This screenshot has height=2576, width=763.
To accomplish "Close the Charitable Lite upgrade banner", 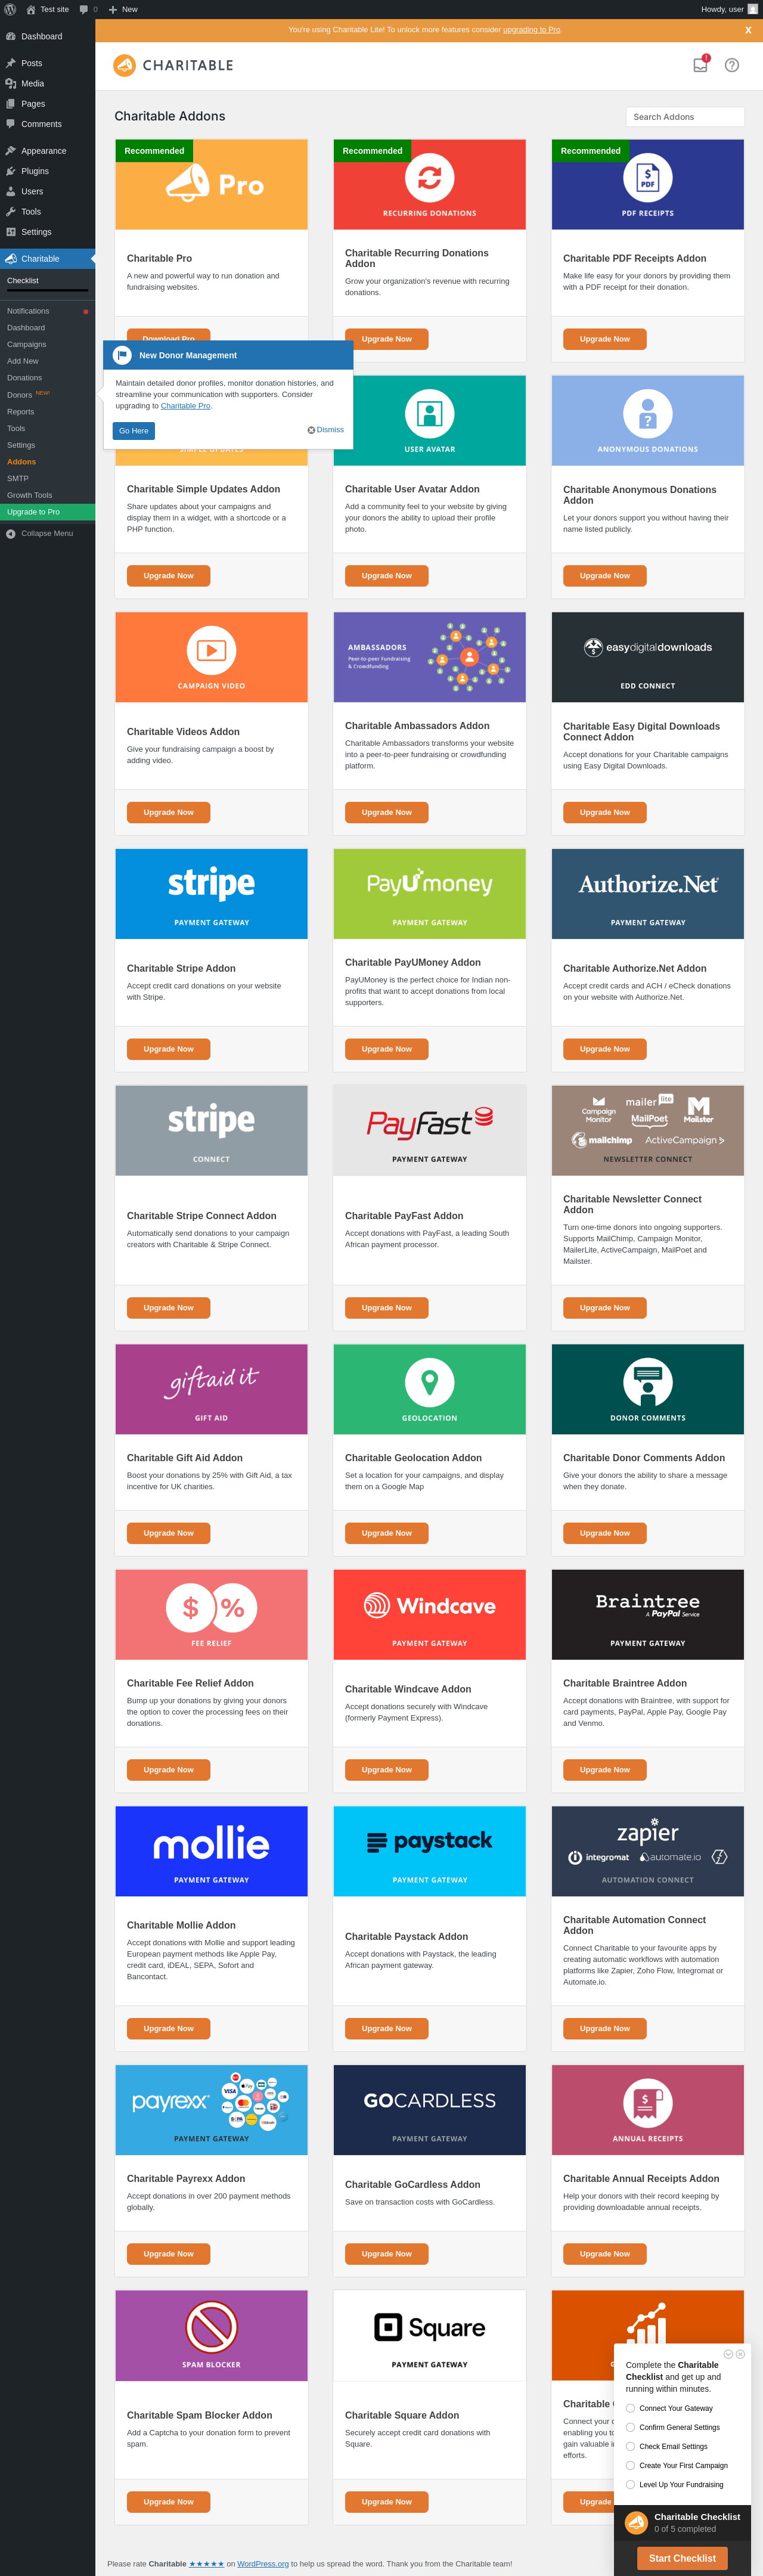I will 748,30.
